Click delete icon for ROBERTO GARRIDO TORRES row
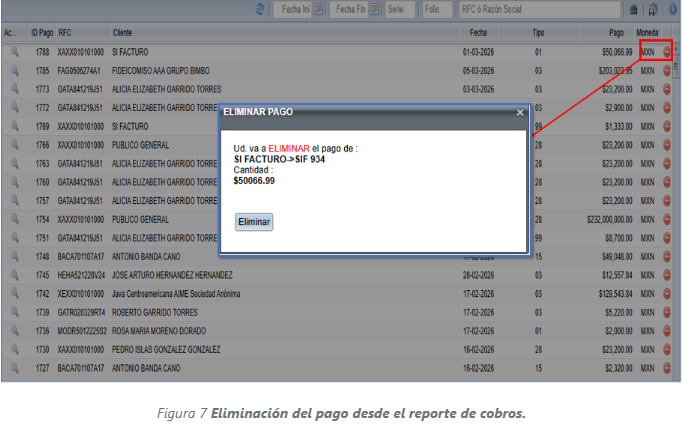 pyautogui.click(x=667, y=312)
